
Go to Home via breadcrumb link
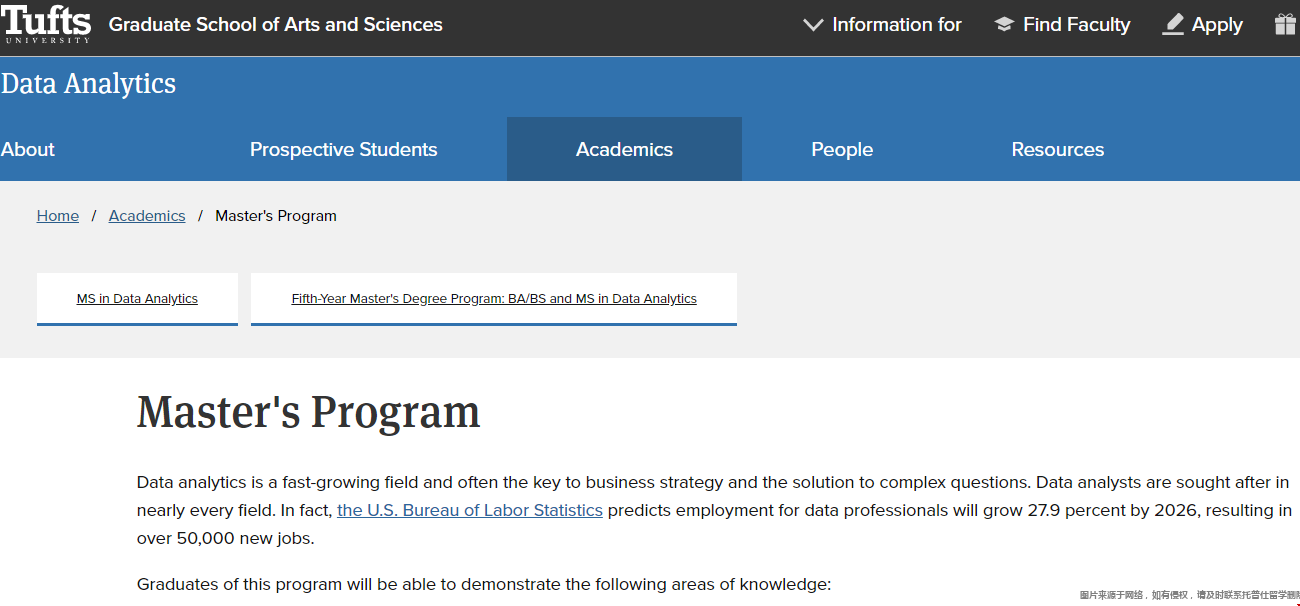point(58,216)
